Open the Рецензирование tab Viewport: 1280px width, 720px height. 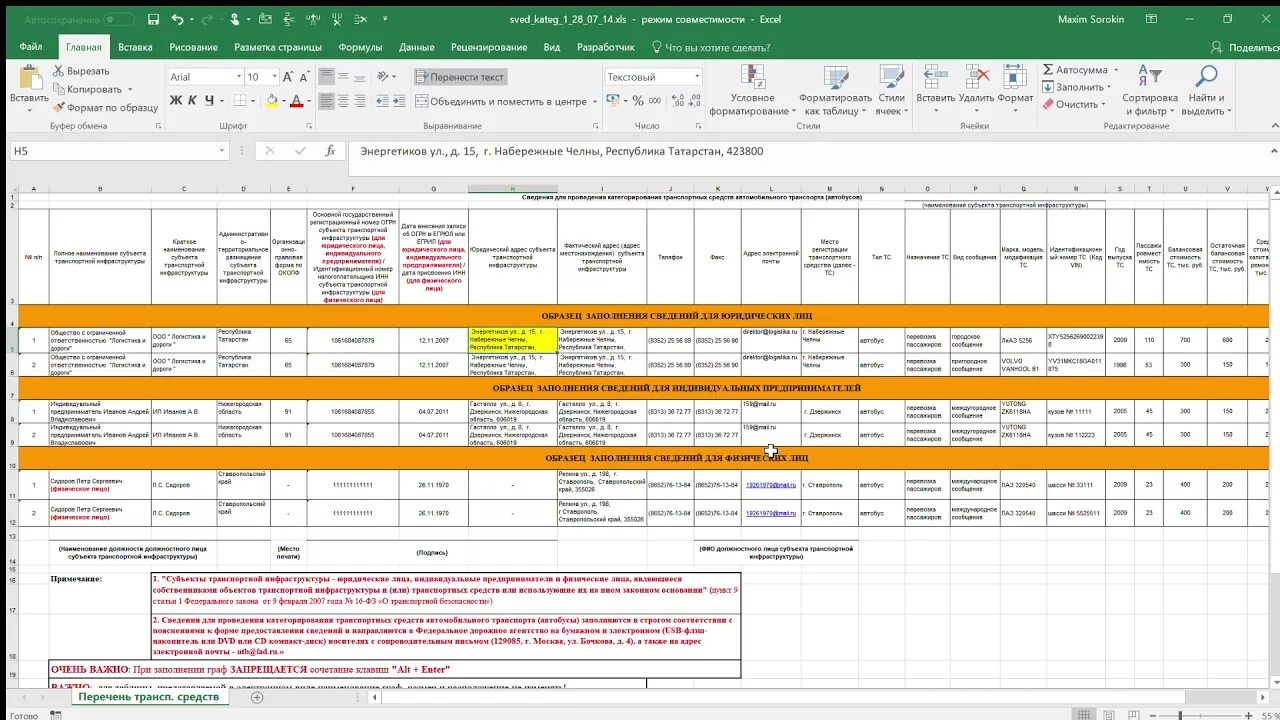click(x=489, y=47)
